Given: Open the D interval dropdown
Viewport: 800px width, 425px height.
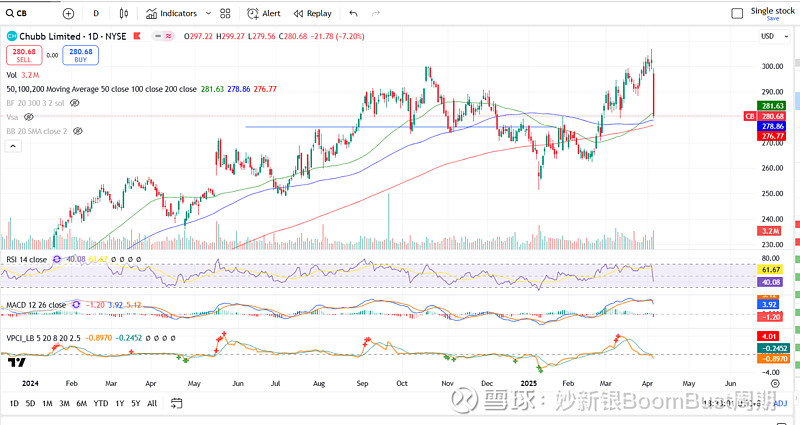Looking at the screenshot, I should click(96, 14).
